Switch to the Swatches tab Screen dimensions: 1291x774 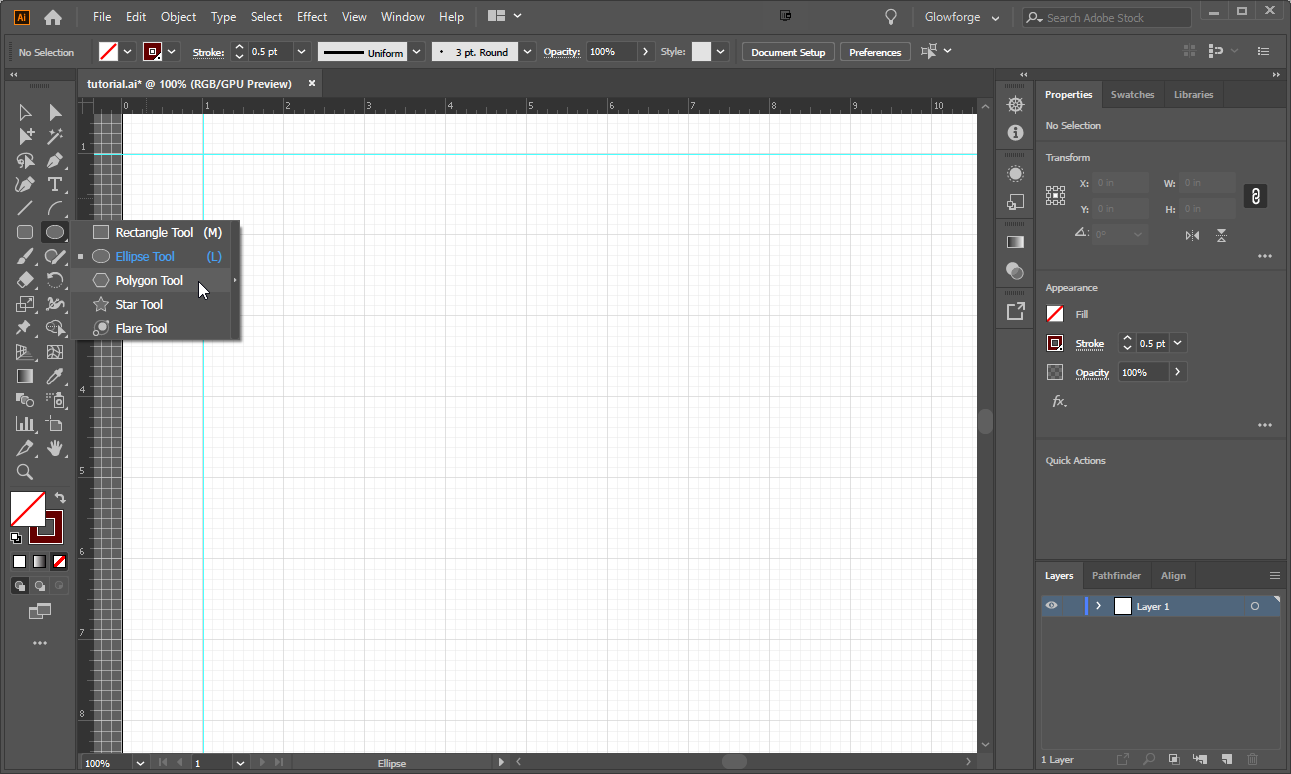[x=1132, y=95]
